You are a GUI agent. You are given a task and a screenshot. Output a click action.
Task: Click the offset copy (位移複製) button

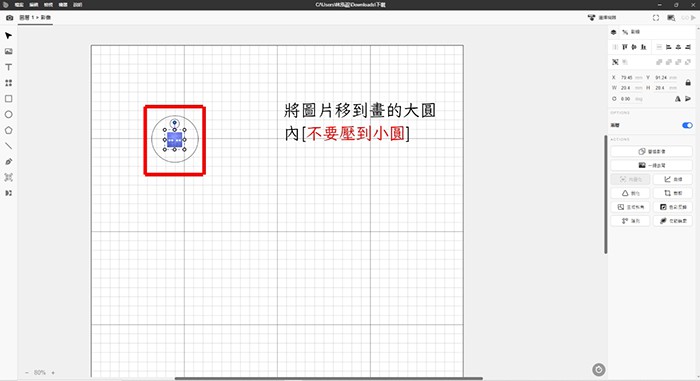point(673,221)
